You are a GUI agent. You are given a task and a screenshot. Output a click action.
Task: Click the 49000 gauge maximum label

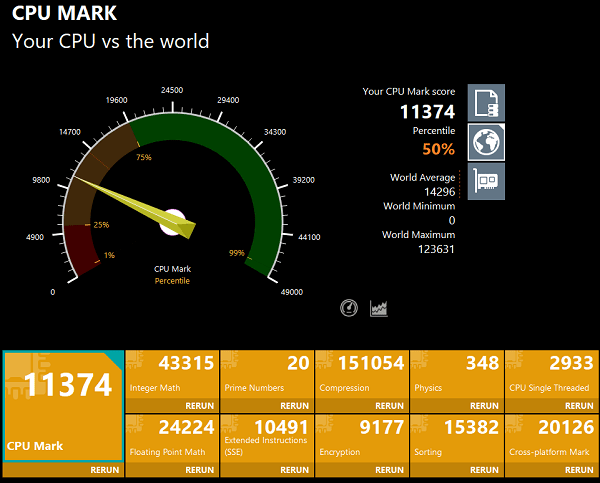tap(292, 292)
